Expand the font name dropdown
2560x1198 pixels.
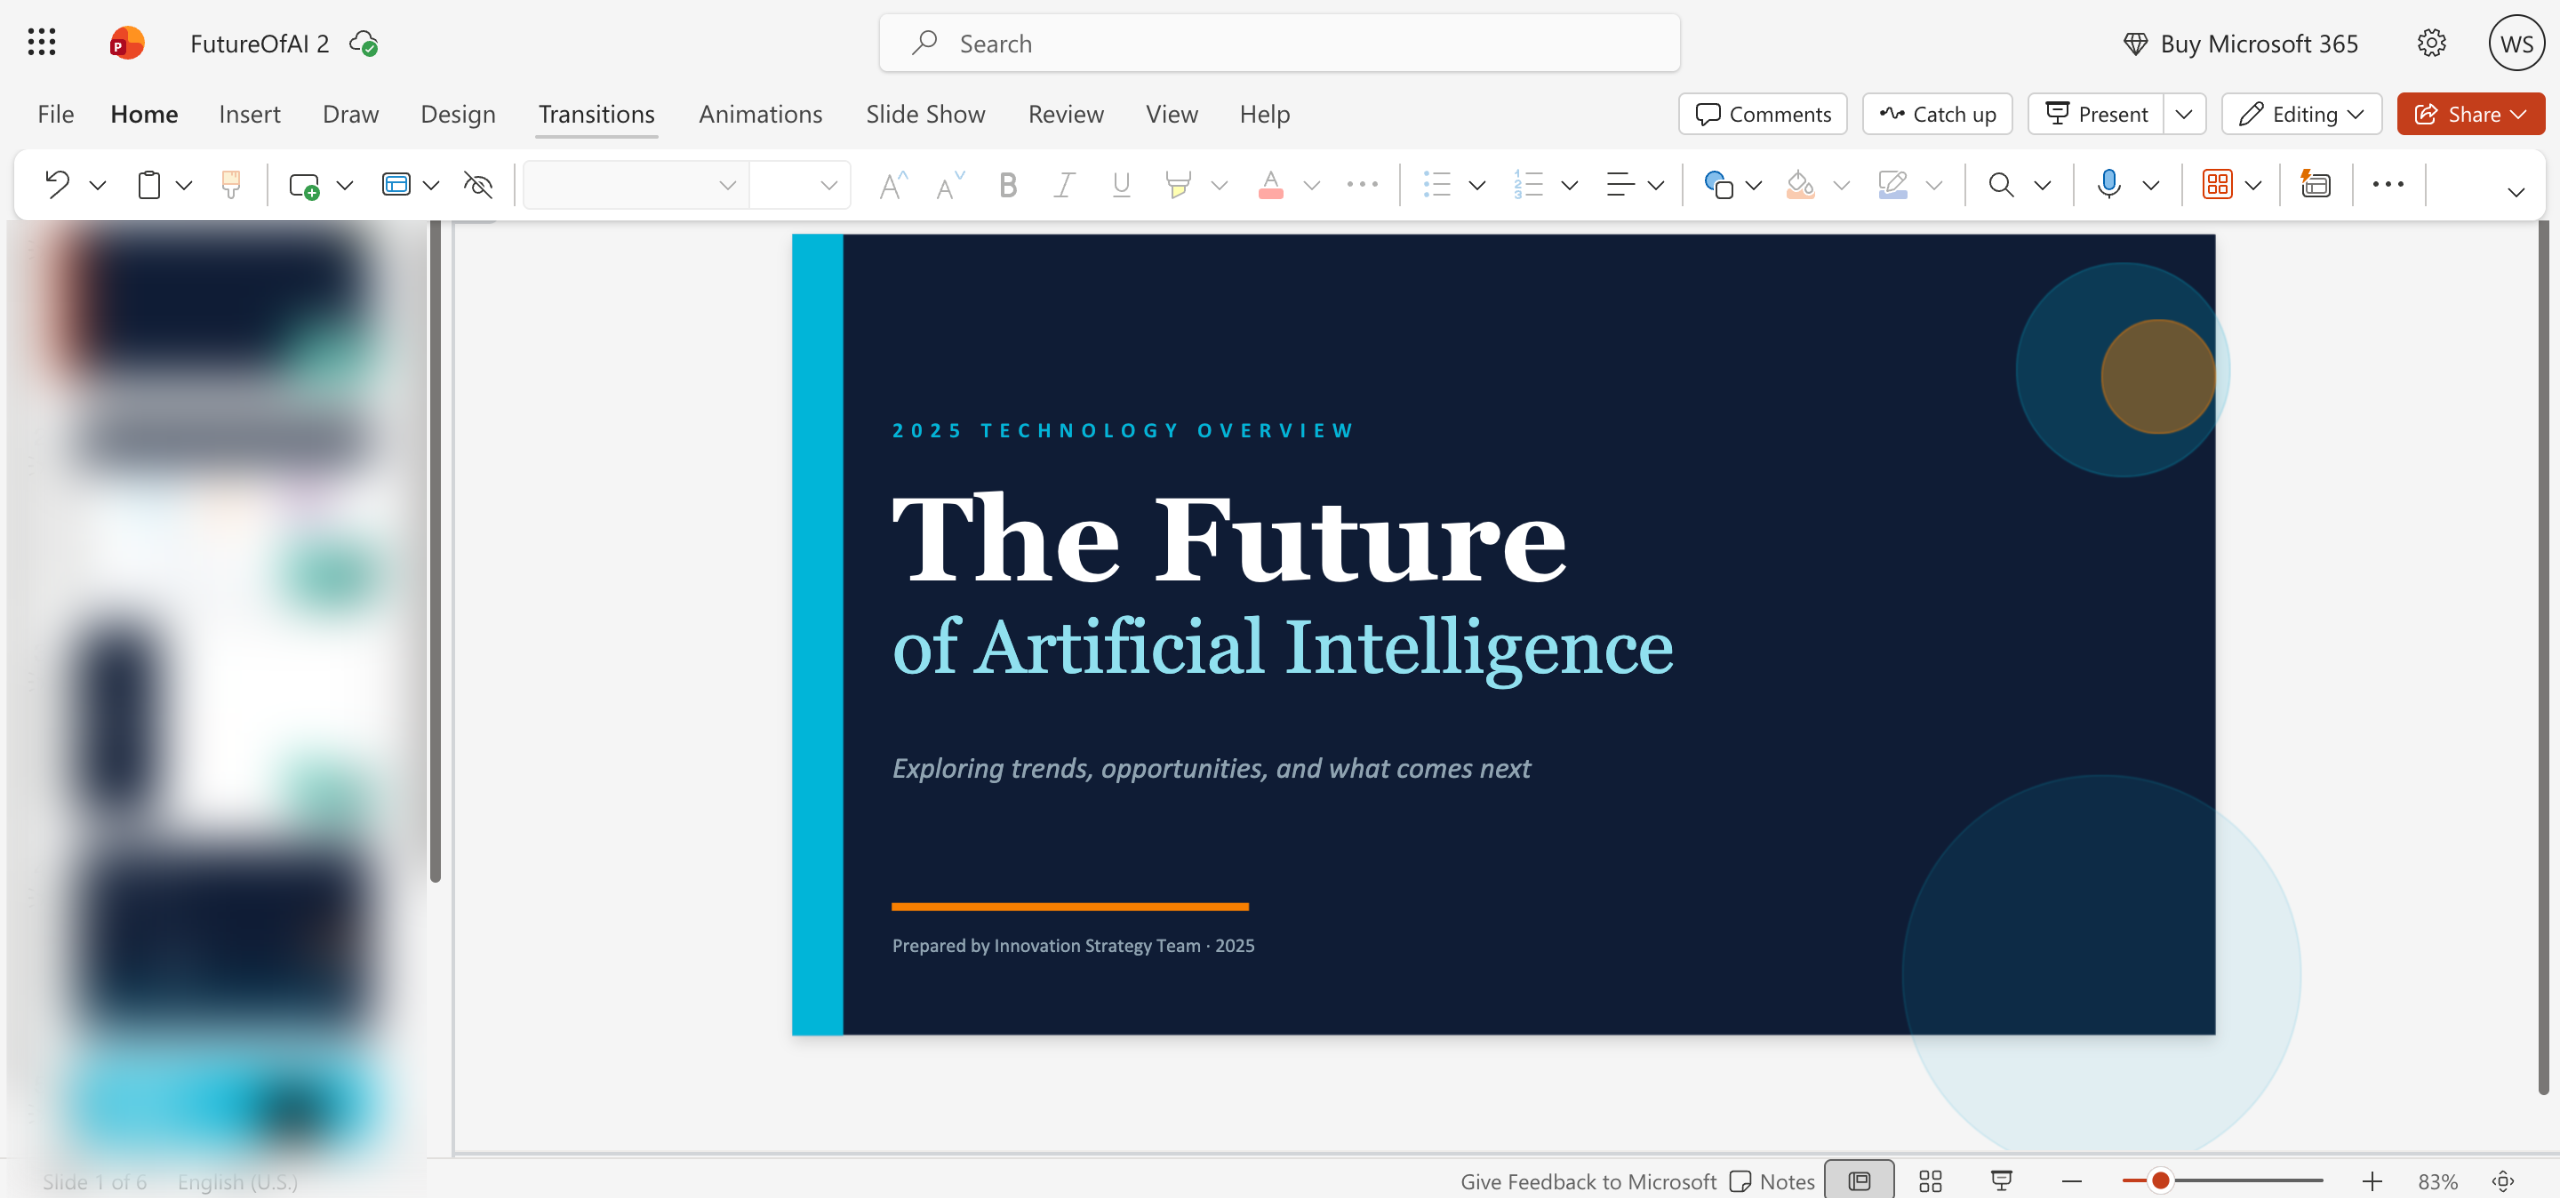pyautogui.click(x=727, y=185)
